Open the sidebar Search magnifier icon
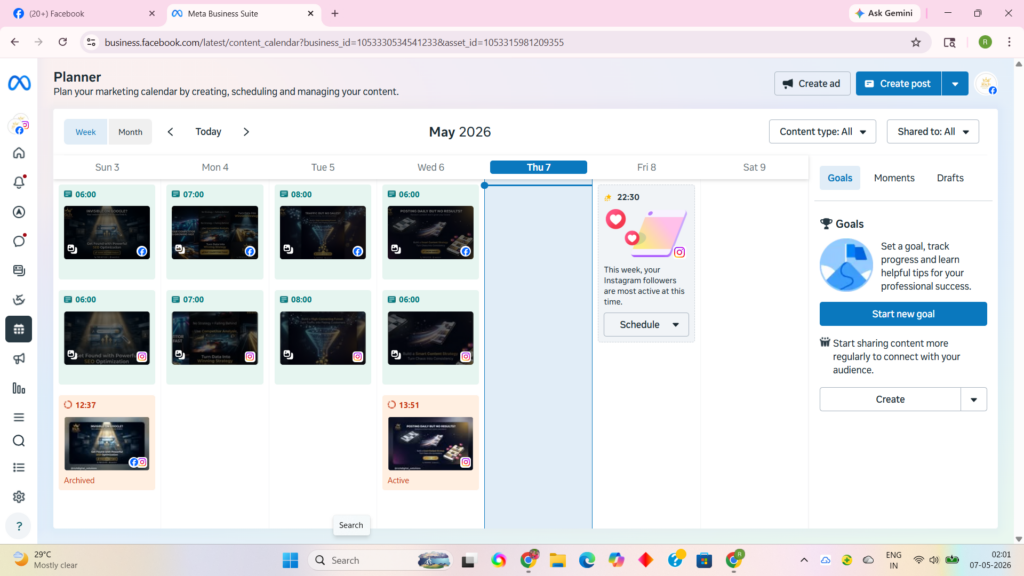Screen dimensions: 1024x576 [x=19, y=441]
